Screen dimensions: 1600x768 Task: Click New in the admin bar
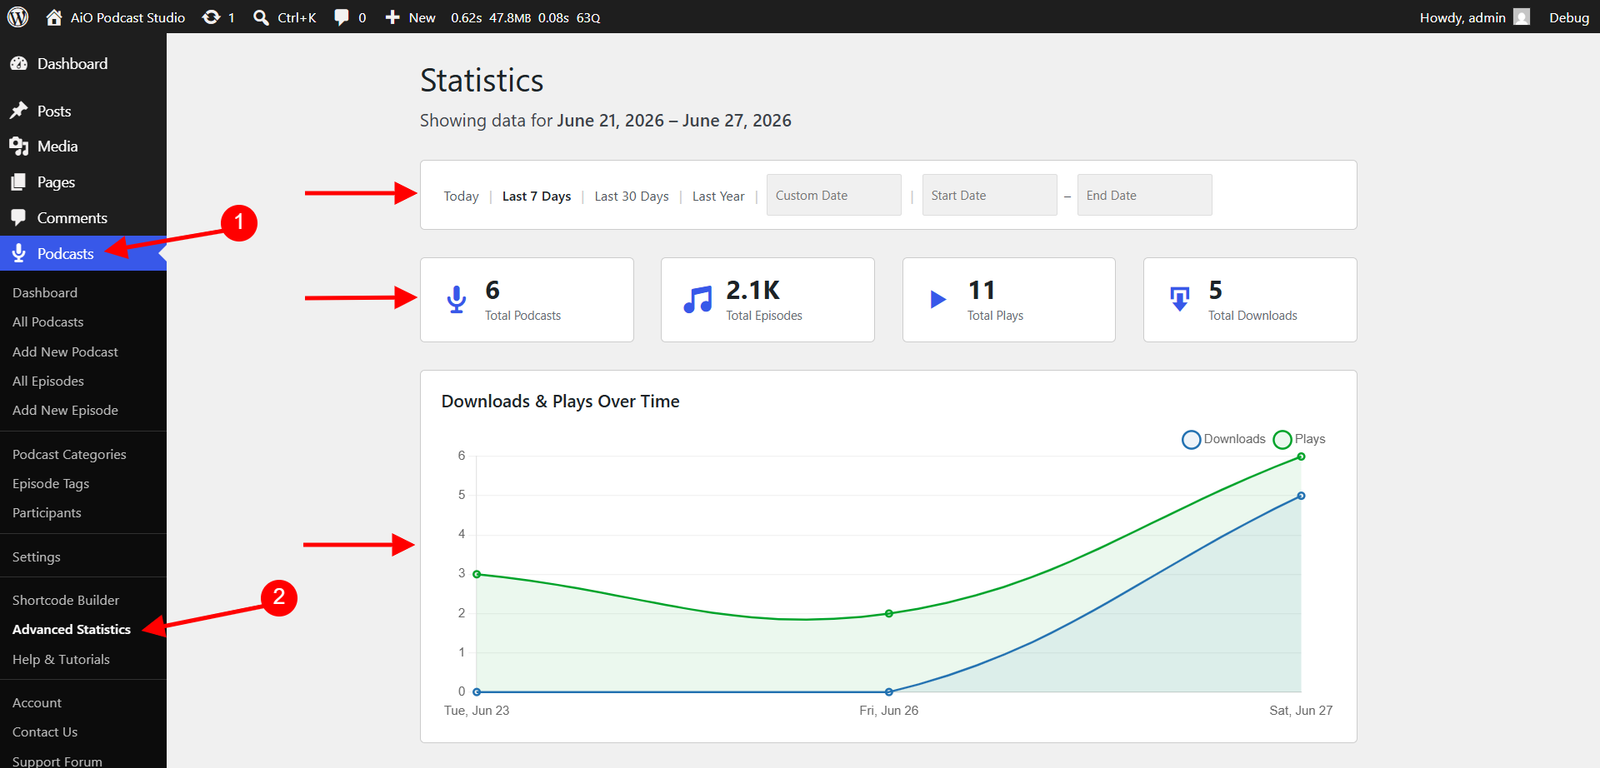point(422,17)
